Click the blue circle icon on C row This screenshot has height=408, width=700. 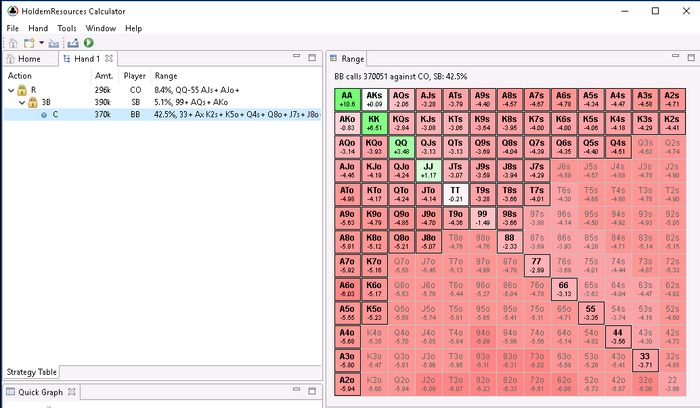(44, 115)
